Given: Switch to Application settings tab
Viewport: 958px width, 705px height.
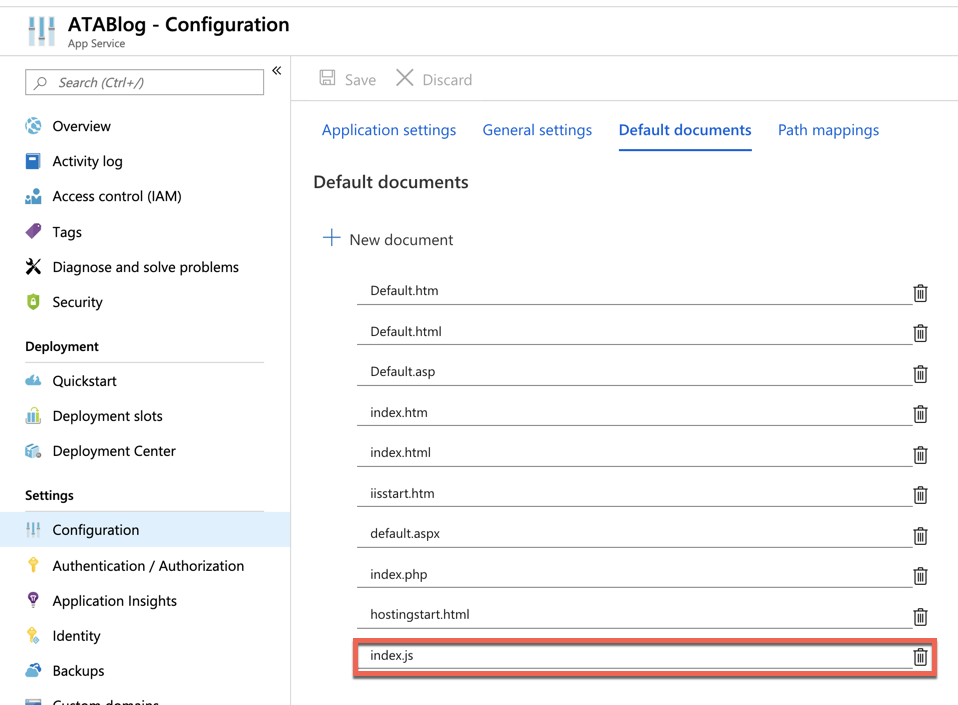Looking at the screenshot, I should point(389,130).
